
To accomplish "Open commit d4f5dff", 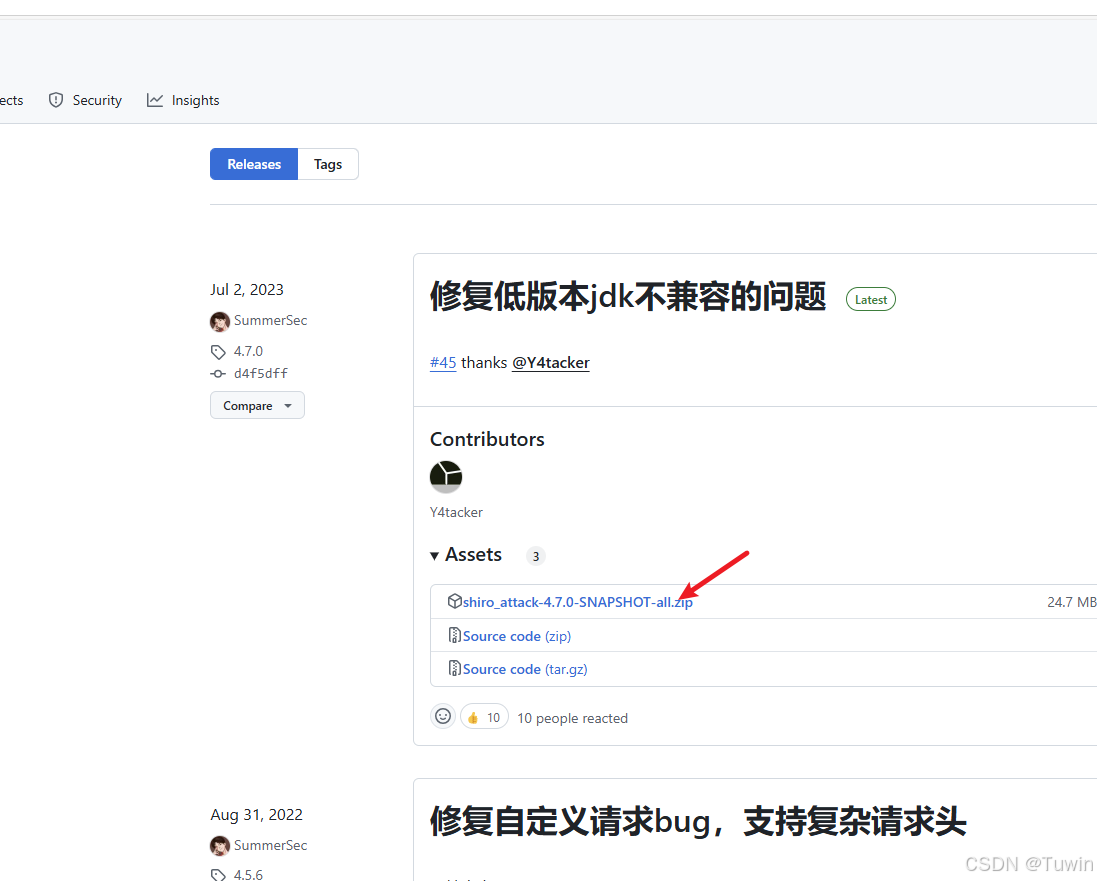I will click(261, 374).
